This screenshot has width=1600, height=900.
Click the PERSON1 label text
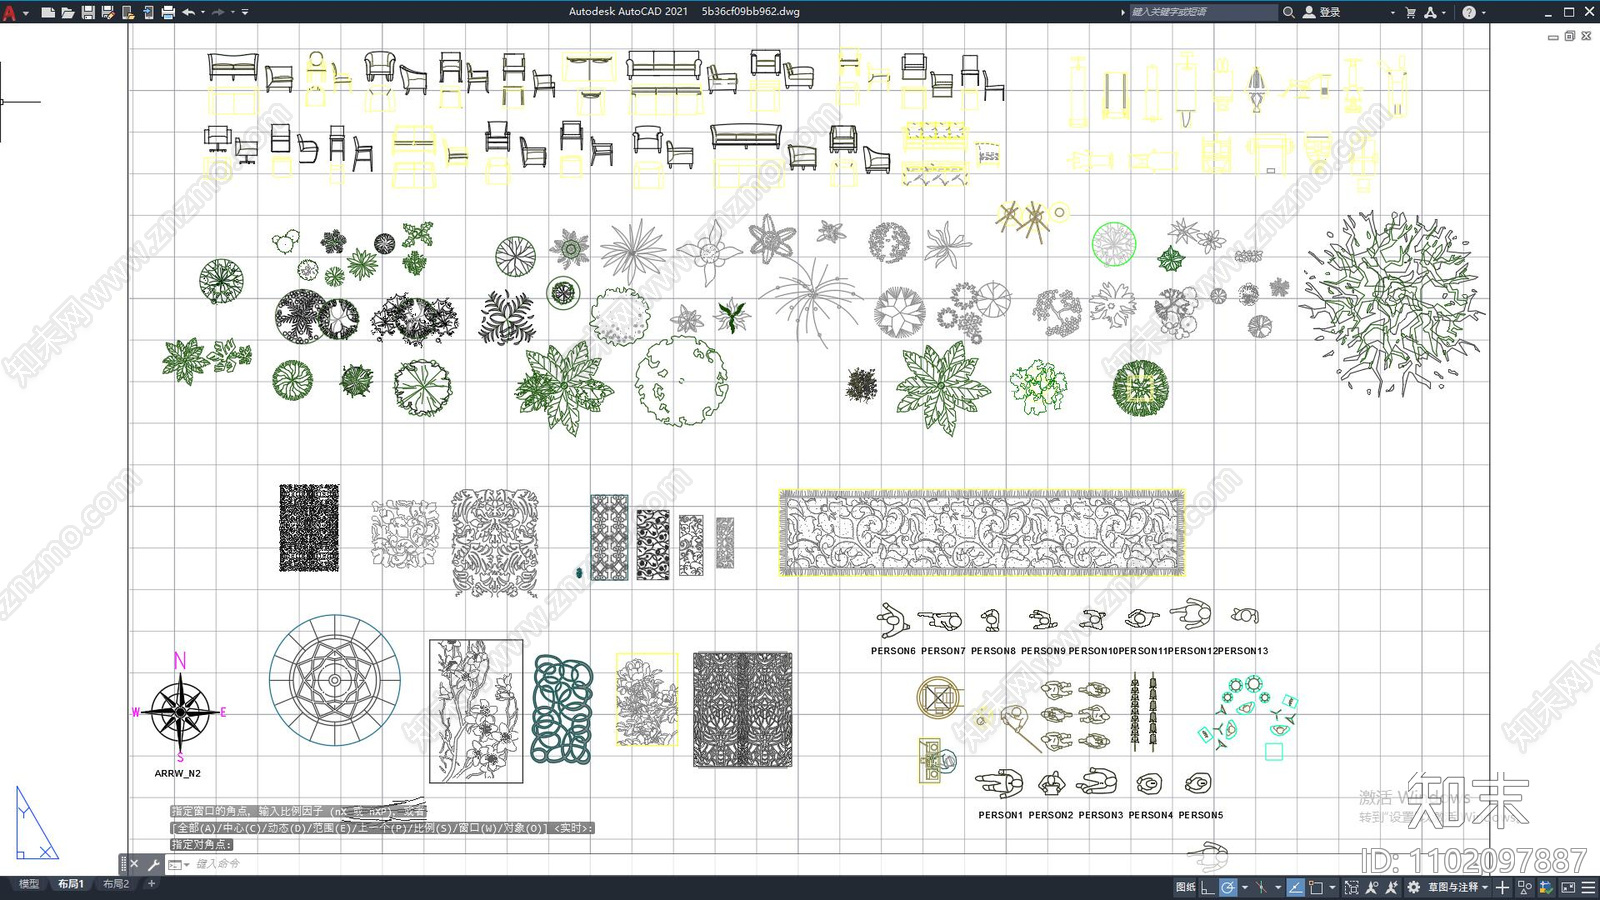coord(1000,815)
